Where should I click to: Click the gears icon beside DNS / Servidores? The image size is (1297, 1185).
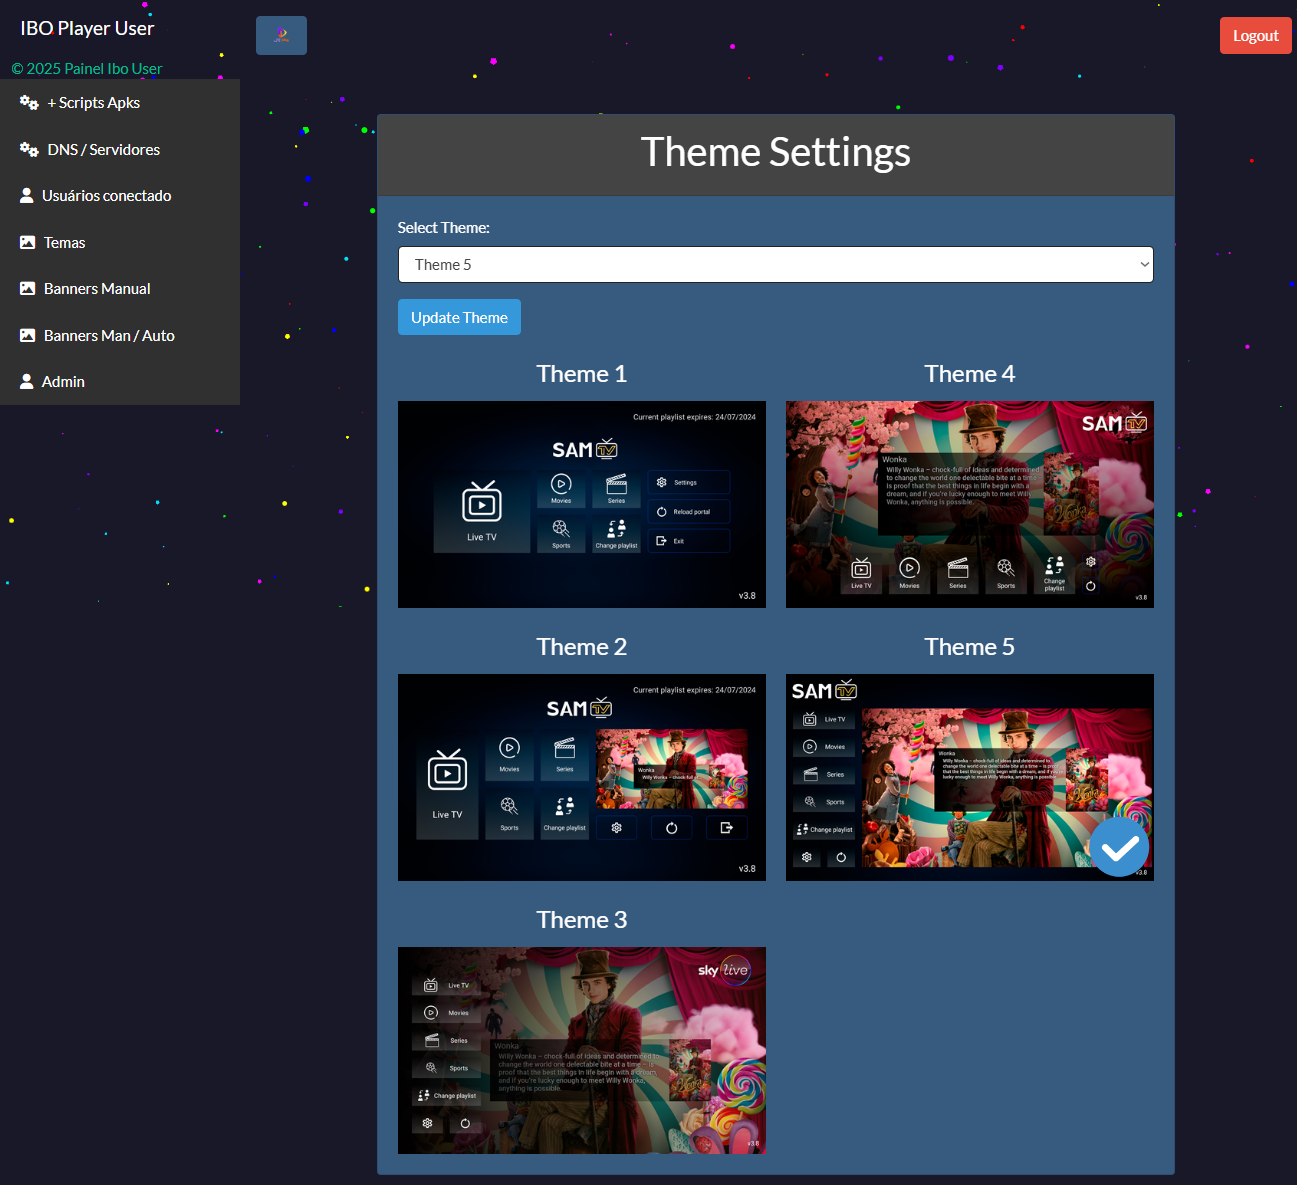[29, 150]
